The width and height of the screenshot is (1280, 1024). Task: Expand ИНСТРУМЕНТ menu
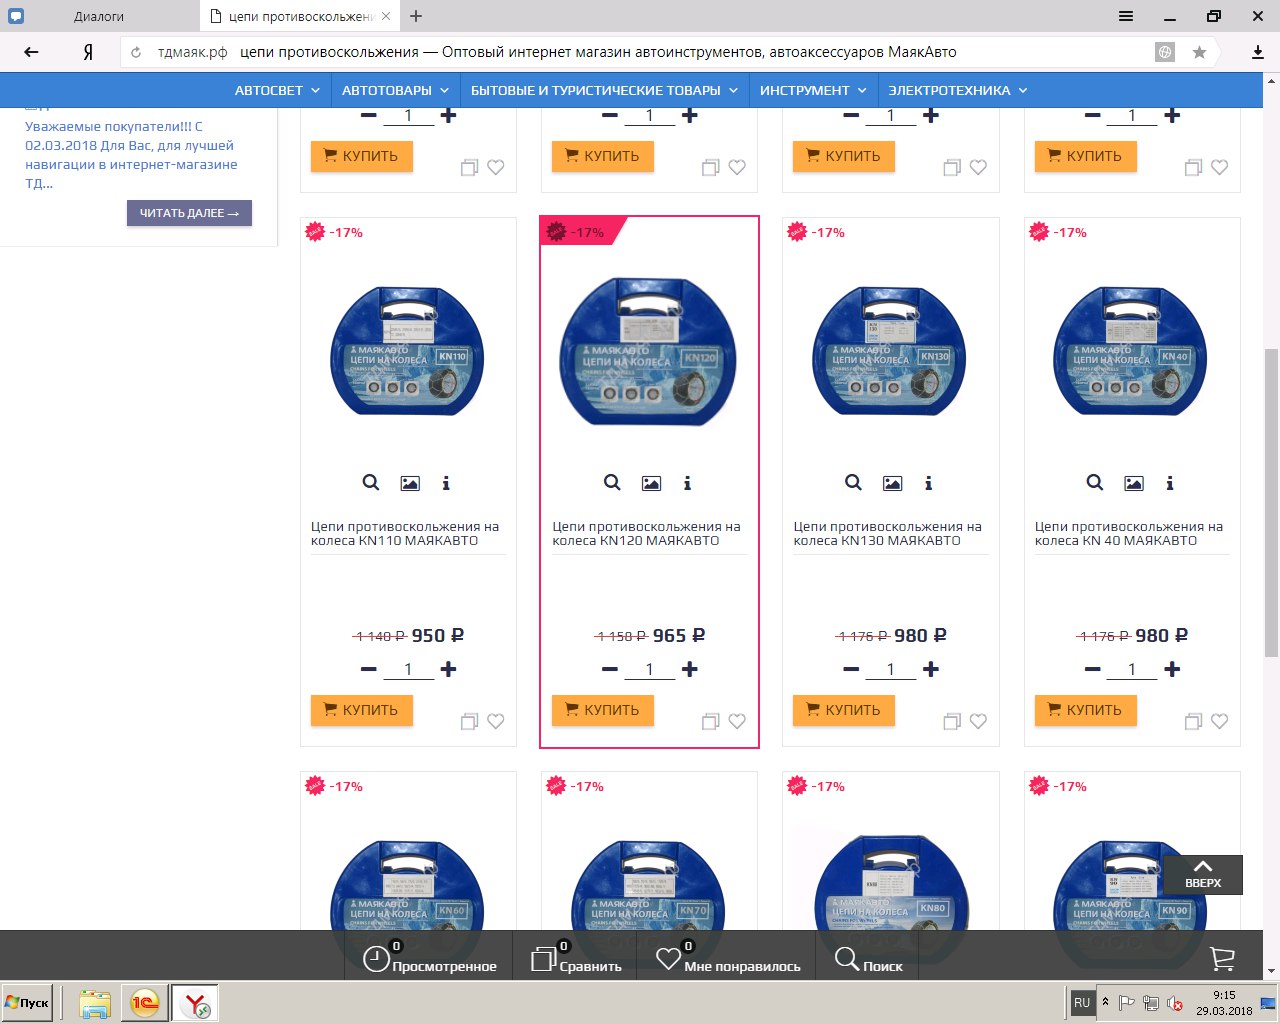[x=813, y=90]
